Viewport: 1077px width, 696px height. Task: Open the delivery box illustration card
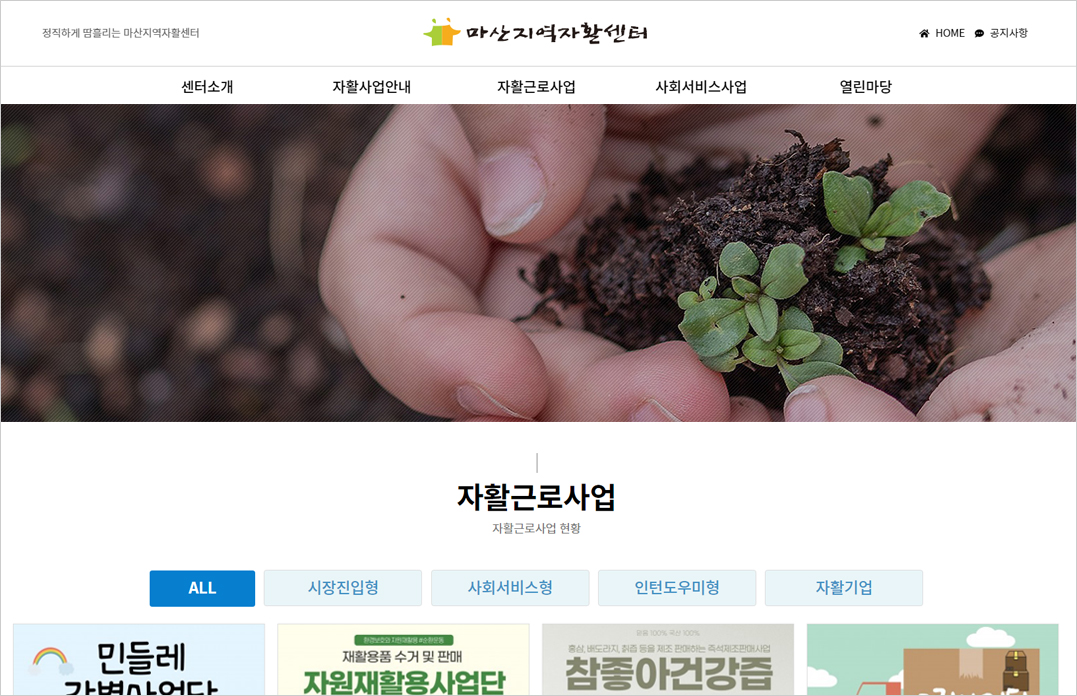click(x=933, y=660)
